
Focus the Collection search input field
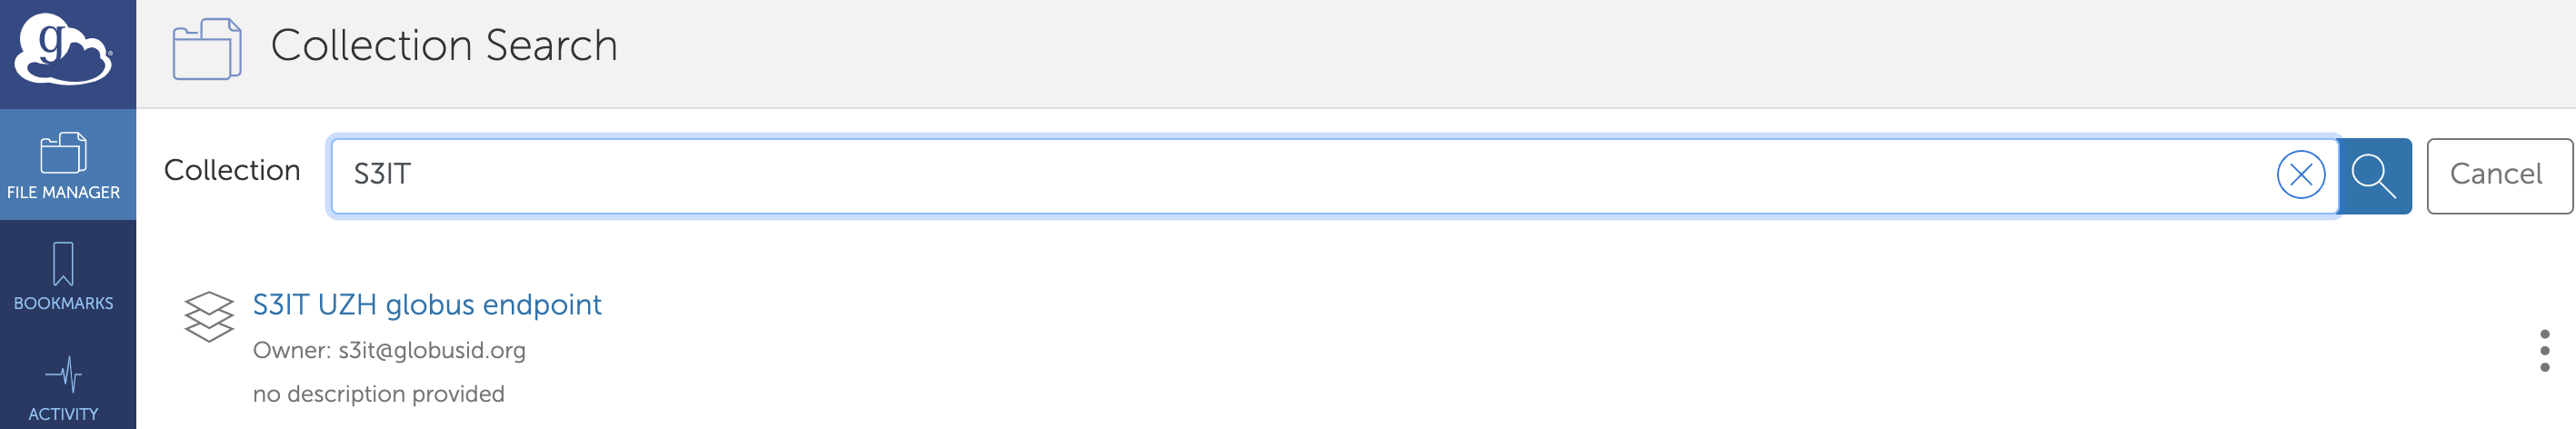click(1300, 176)
